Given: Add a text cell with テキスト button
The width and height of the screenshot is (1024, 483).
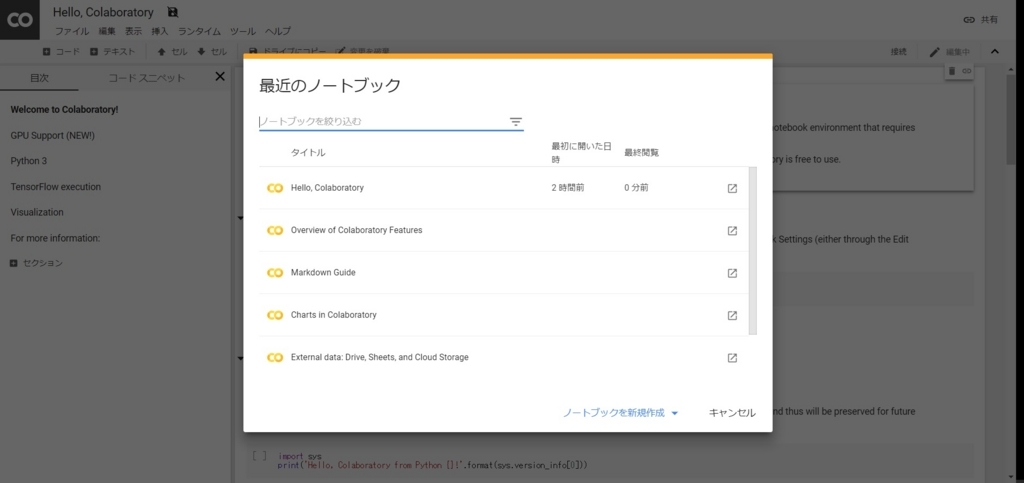Looking at the screenshot, I should coord(112,52).
